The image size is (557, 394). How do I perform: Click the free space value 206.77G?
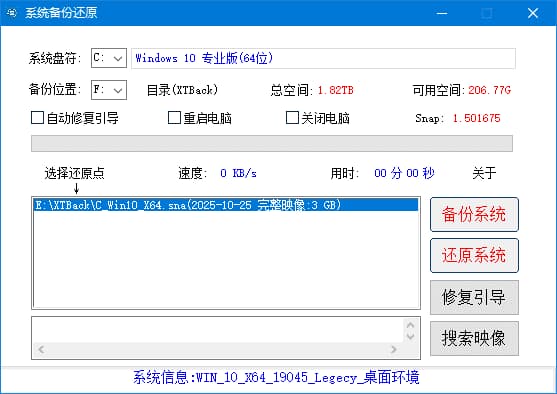pyautogui.click(x=489, y=90)
